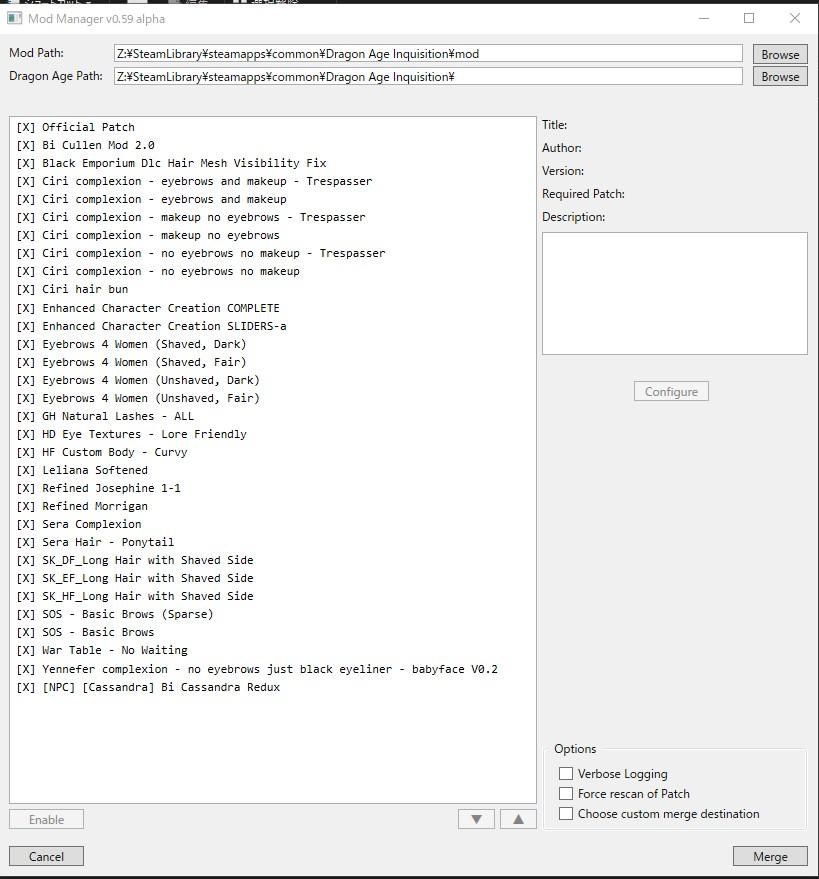The height and width of the screenshot is (879, 819).
Task: Select Ciri complexion - no eyebrows no makeup
Action: pos(158,271)
